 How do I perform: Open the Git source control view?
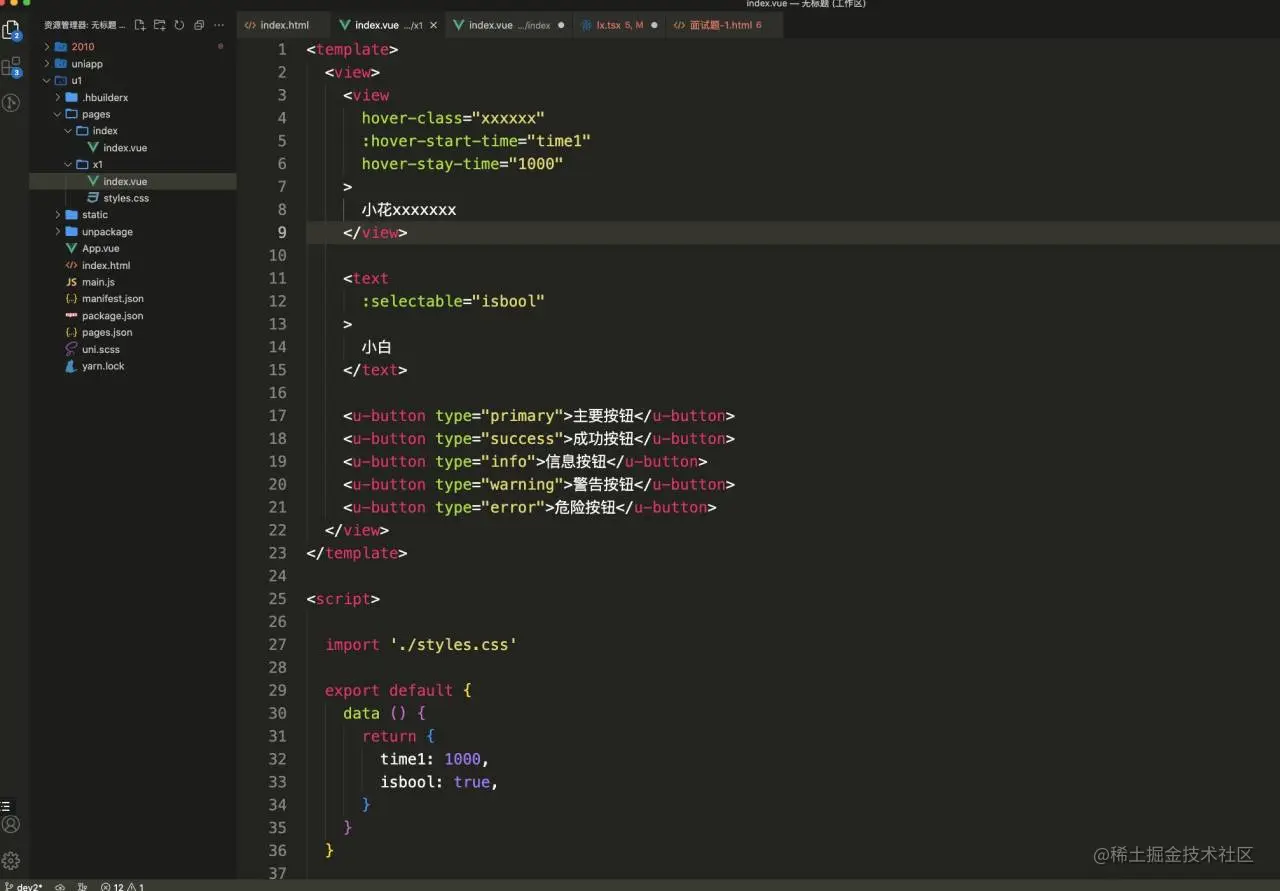(x=11, y=103)
